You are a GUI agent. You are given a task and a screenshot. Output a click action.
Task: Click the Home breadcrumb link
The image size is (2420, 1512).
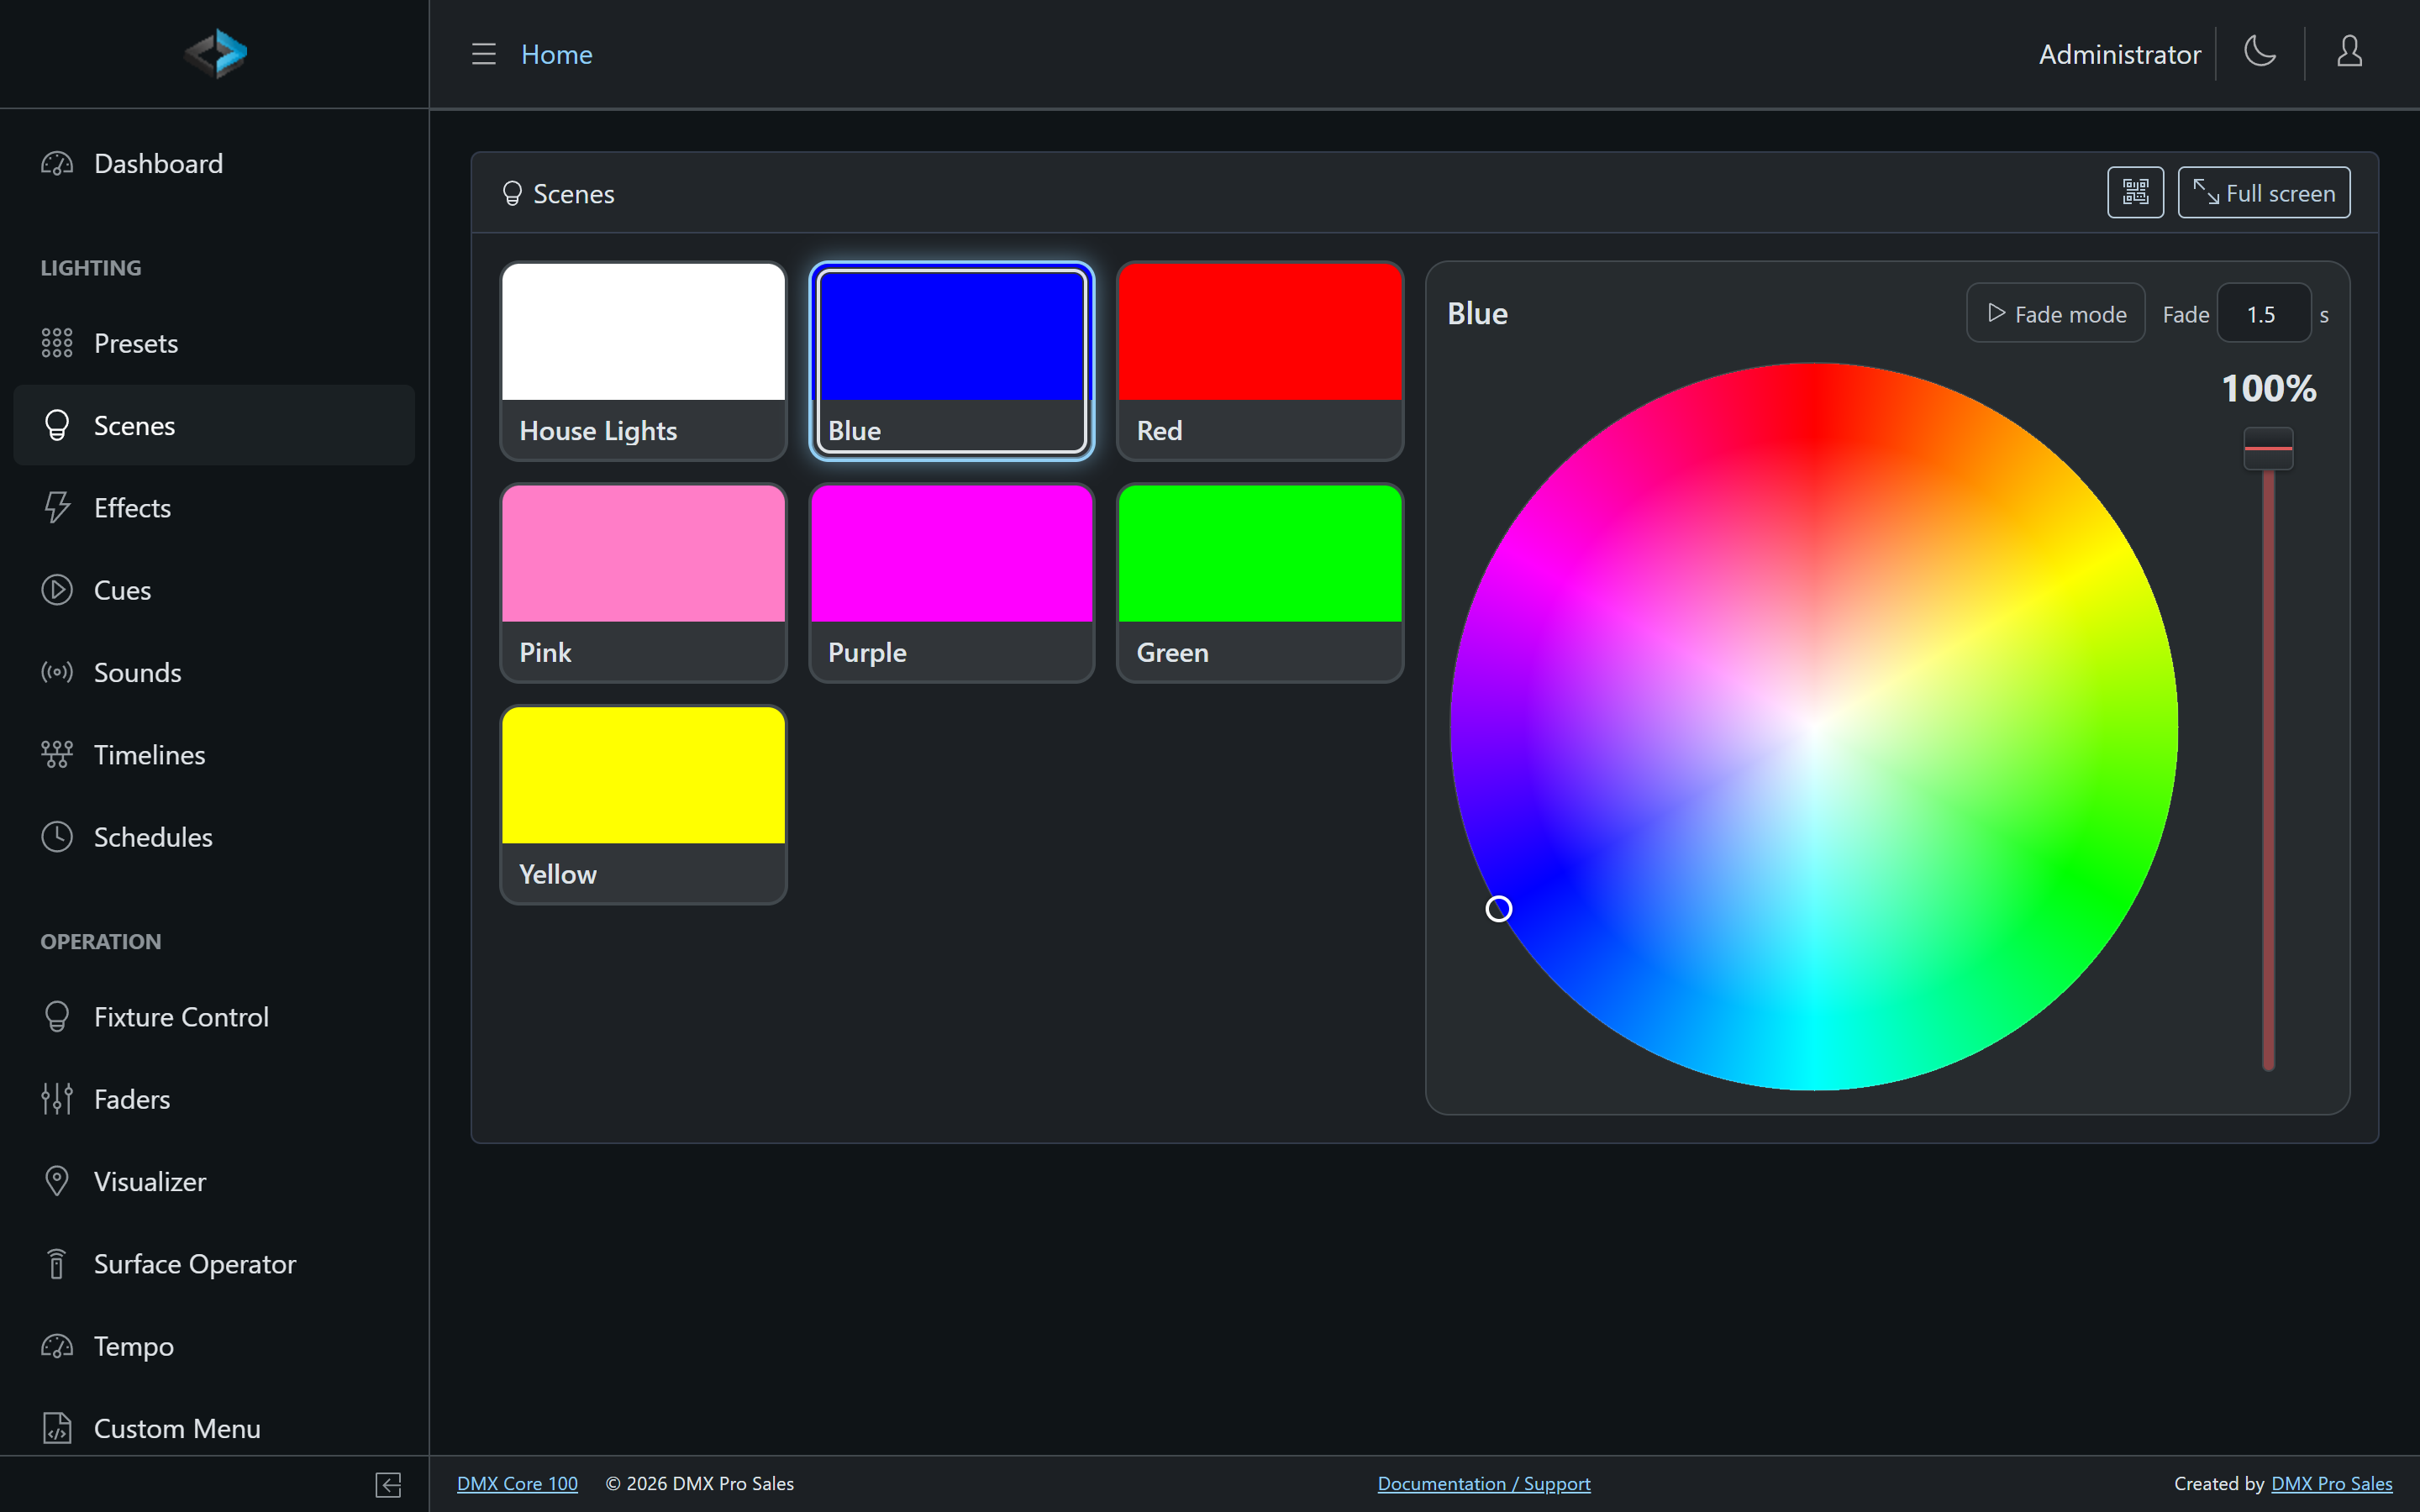click(557, 54)
